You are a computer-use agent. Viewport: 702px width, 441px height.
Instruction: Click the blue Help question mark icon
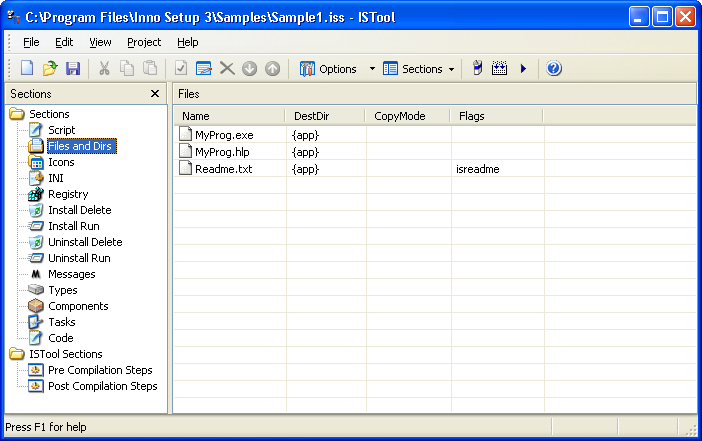554,69
